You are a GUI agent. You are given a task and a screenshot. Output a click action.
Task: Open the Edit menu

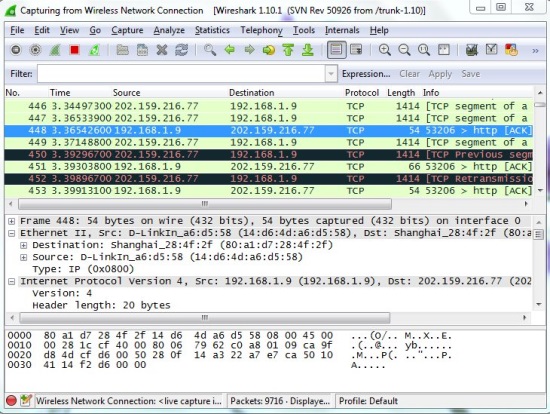pos(42,31)
